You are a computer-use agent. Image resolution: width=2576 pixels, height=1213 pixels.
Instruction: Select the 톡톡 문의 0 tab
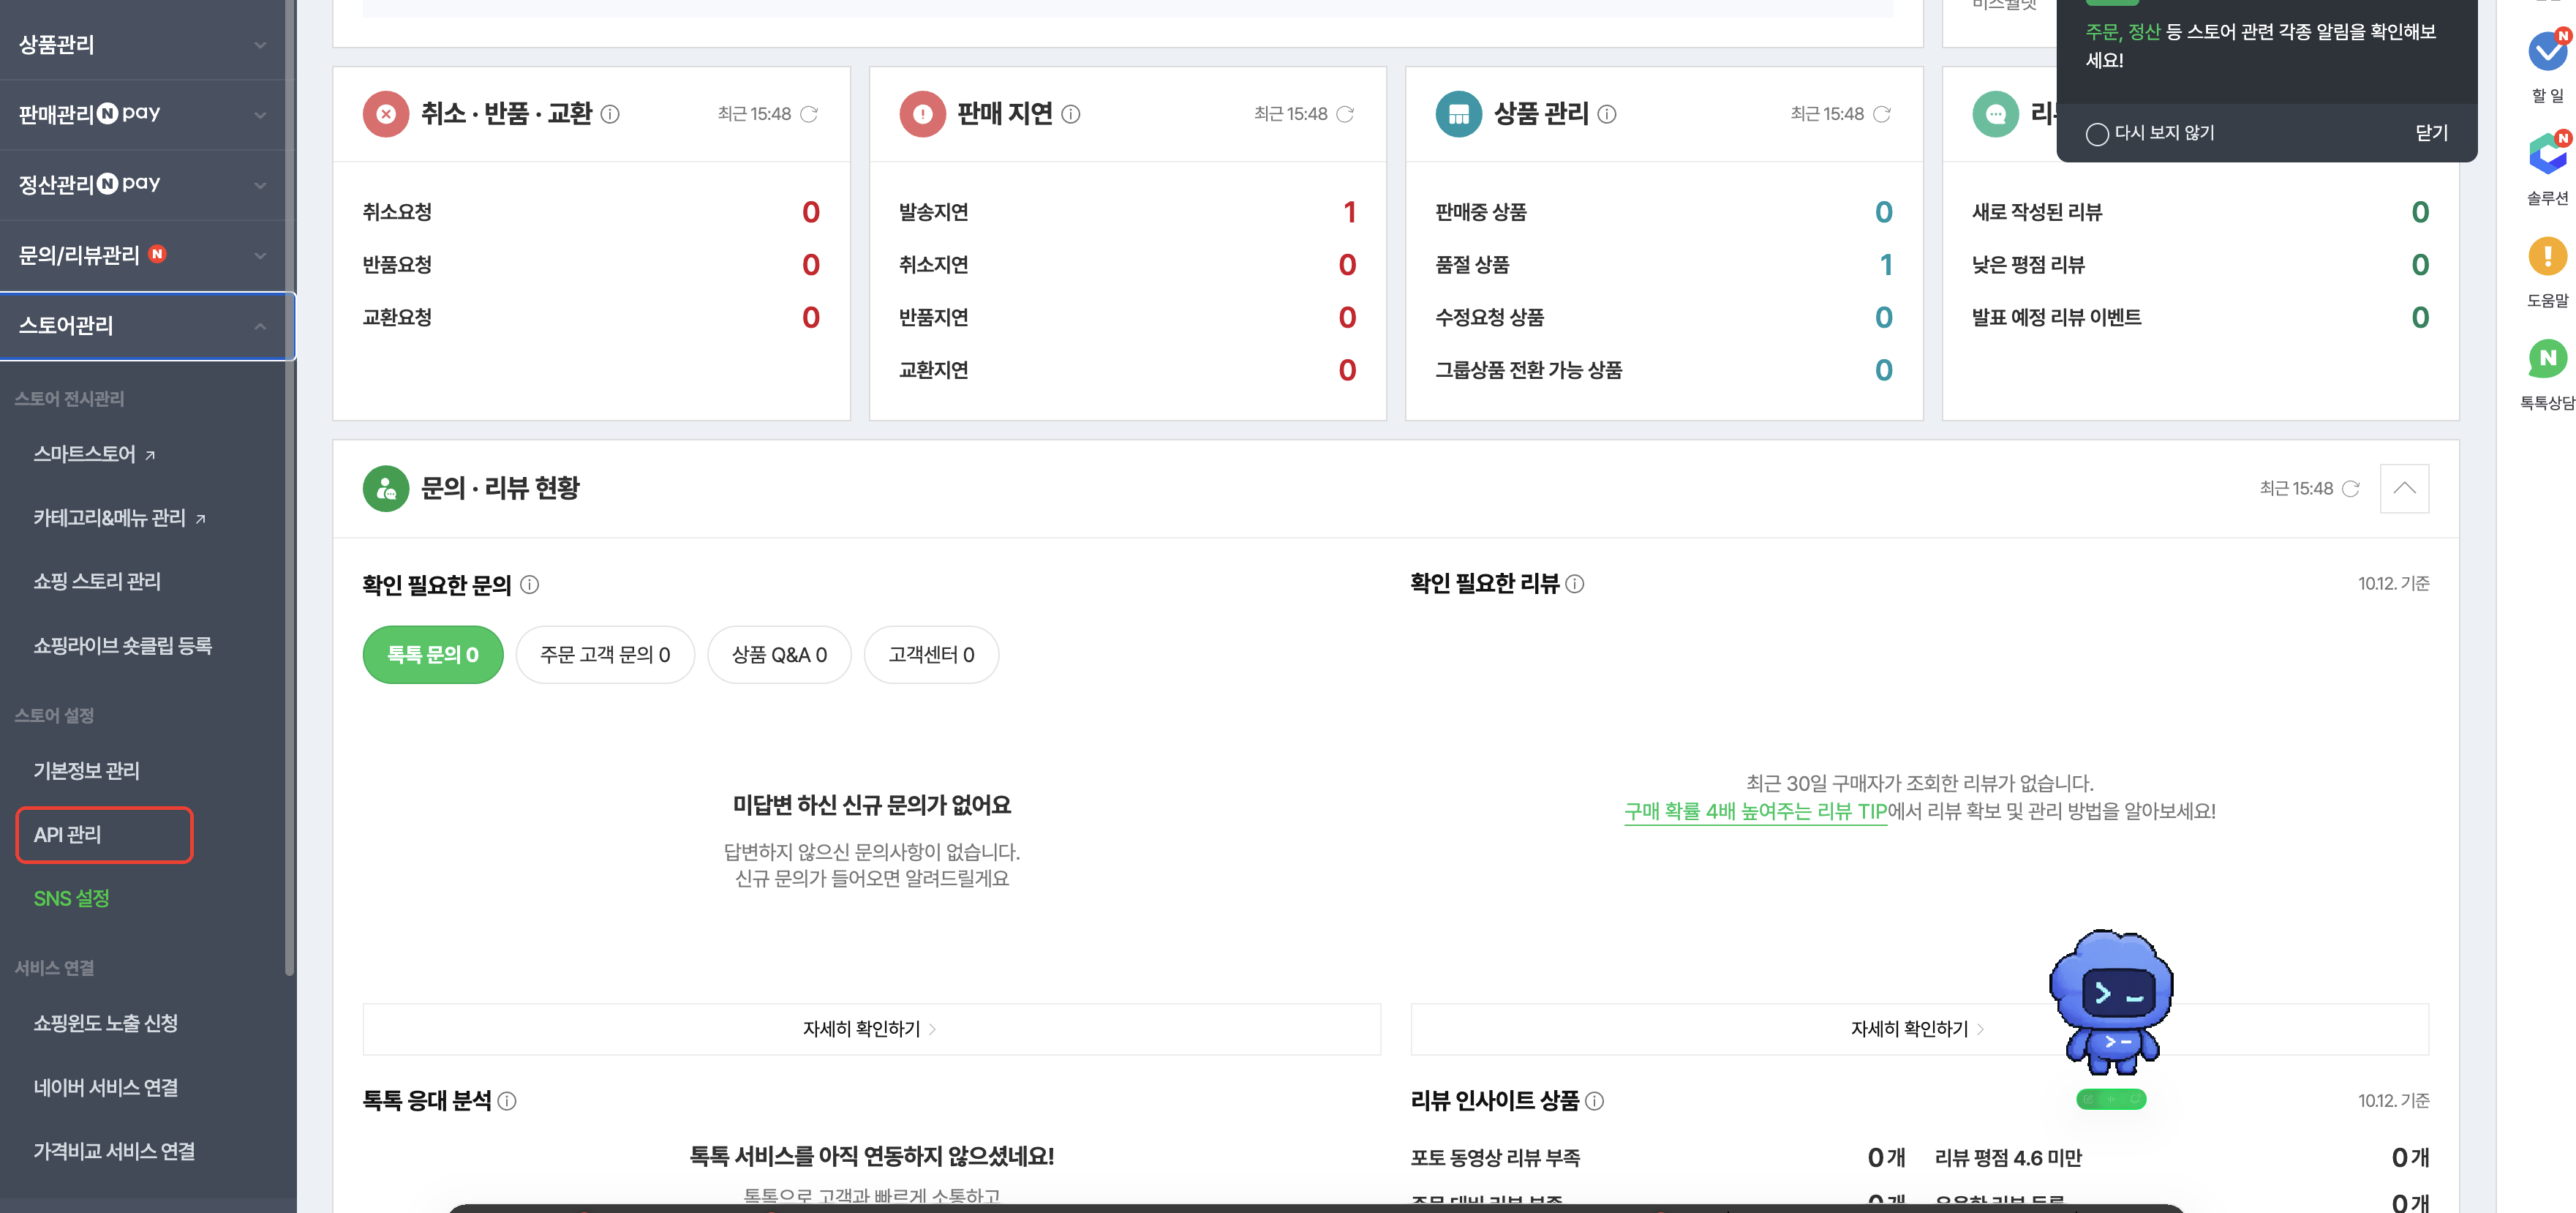tap(433, 655)
